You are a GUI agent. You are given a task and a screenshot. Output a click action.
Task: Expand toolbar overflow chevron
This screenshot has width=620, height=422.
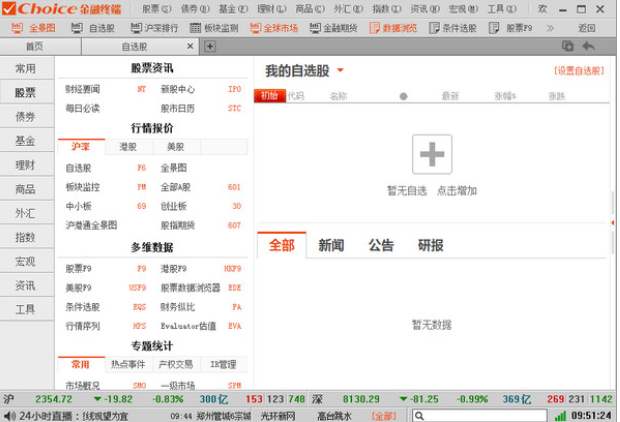tap(550, 28)
